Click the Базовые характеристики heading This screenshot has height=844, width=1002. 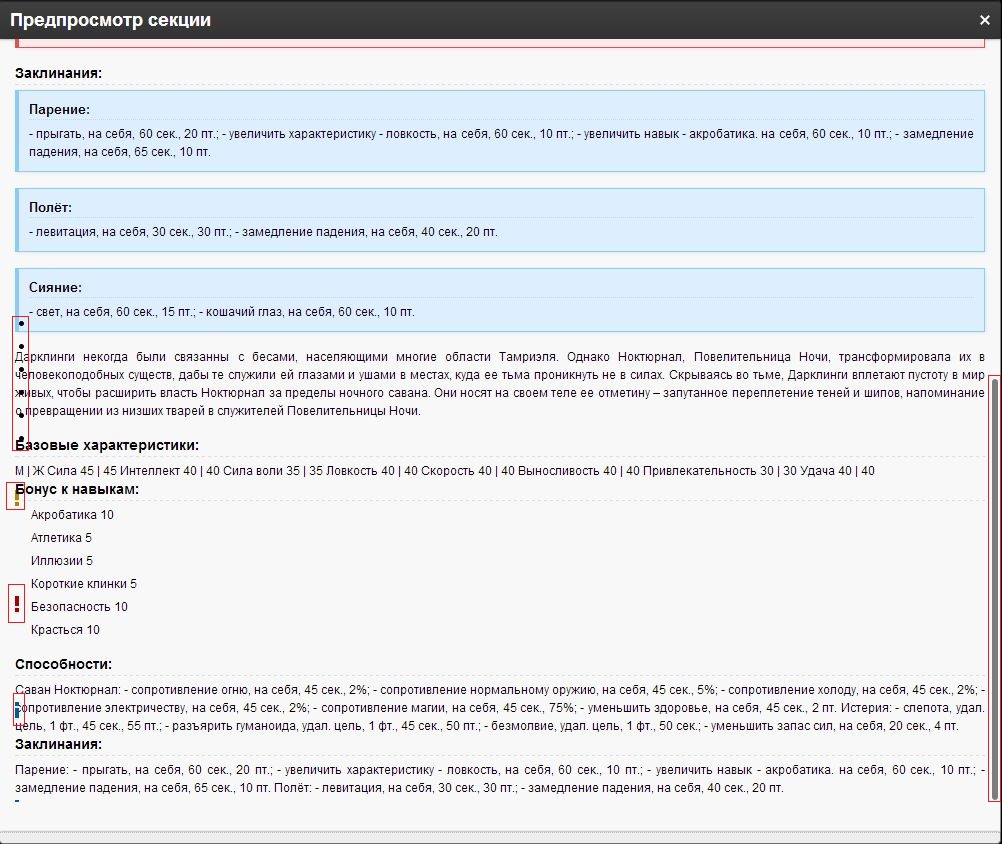pyautogui.click(x=108, y=446)
